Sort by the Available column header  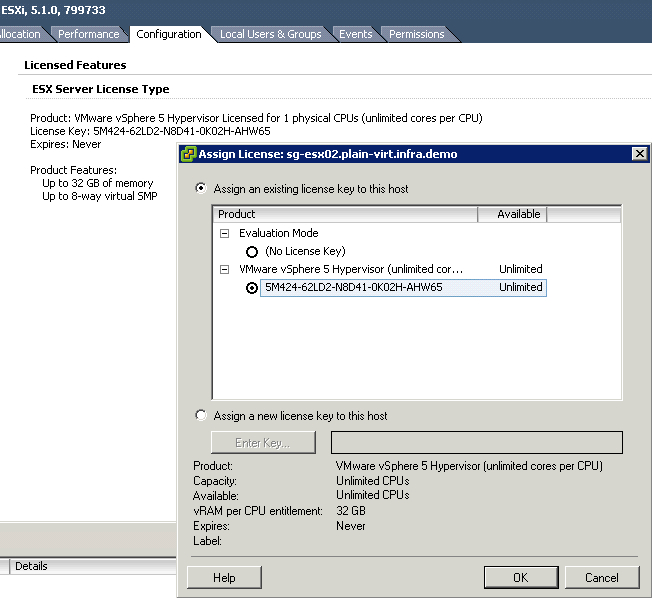point(512,214)
